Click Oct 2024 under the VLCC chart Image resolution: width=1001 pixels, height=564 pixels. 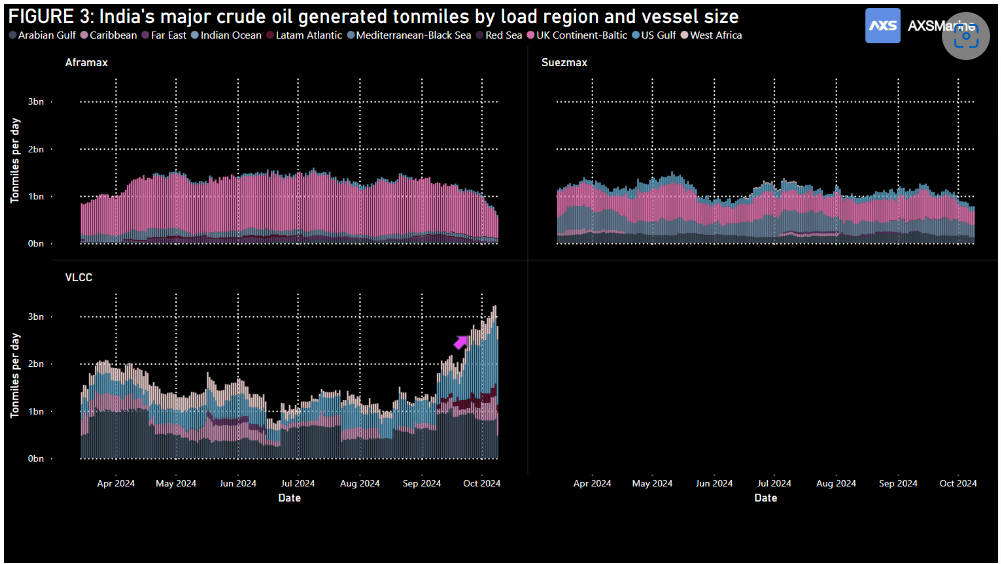481,484
